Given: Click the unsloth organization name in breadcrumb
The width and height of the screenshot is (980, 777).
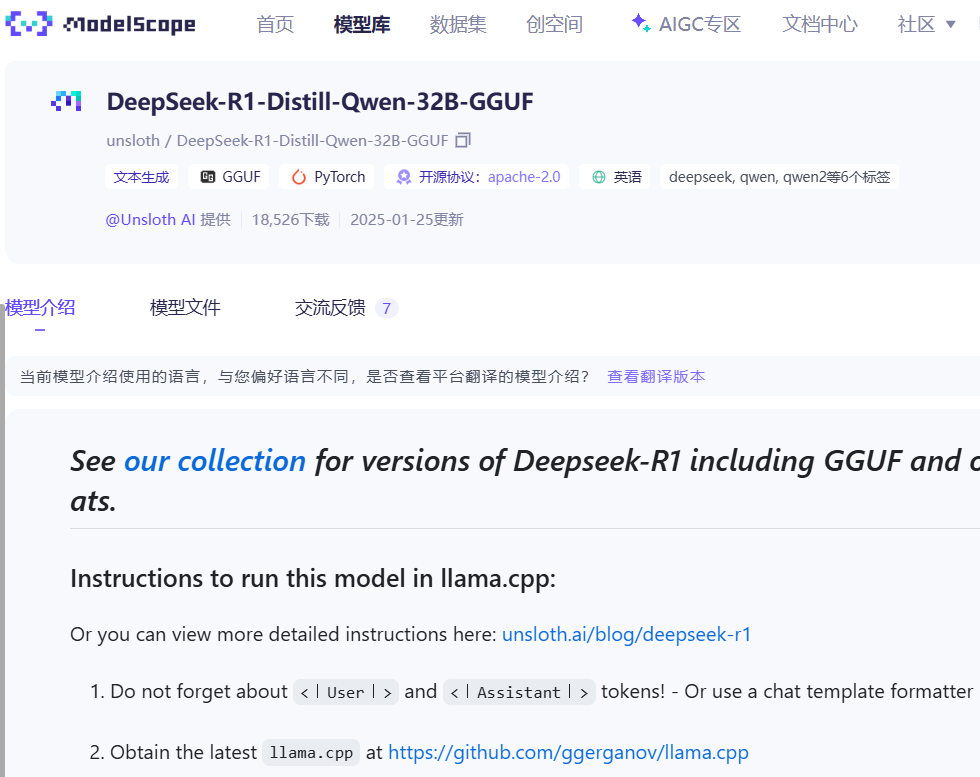Looking at the screenshot, I should pos(133,141).
